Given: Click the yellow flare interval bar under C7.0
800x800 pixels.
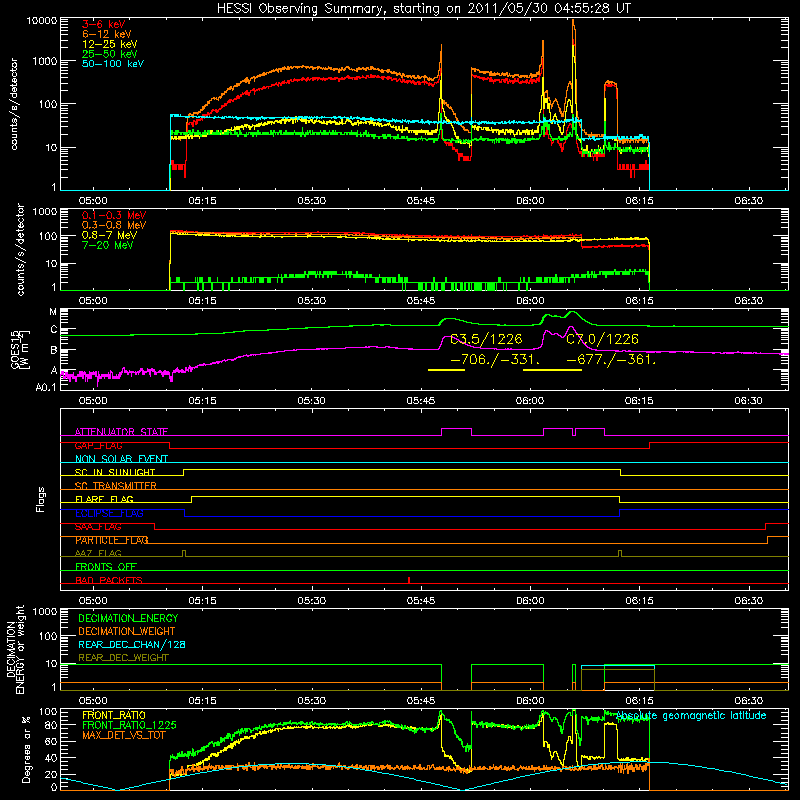Looking at the screenshot, I should (553, 369).
